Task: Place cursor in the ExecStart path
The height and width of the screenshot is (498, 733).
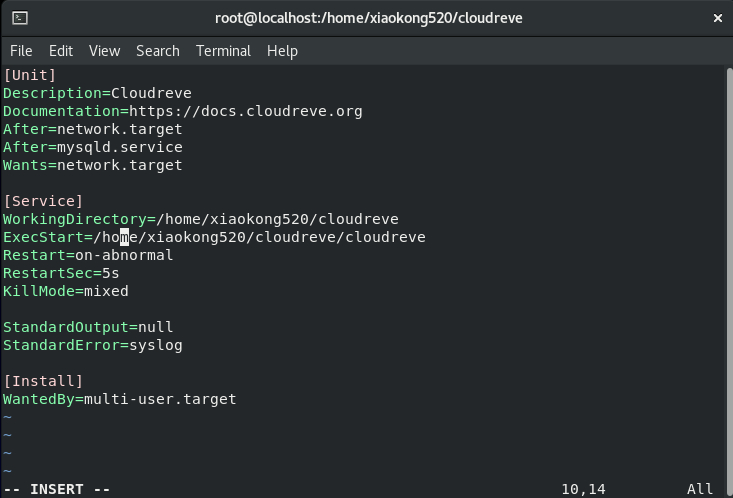Action: click(260, 237)
